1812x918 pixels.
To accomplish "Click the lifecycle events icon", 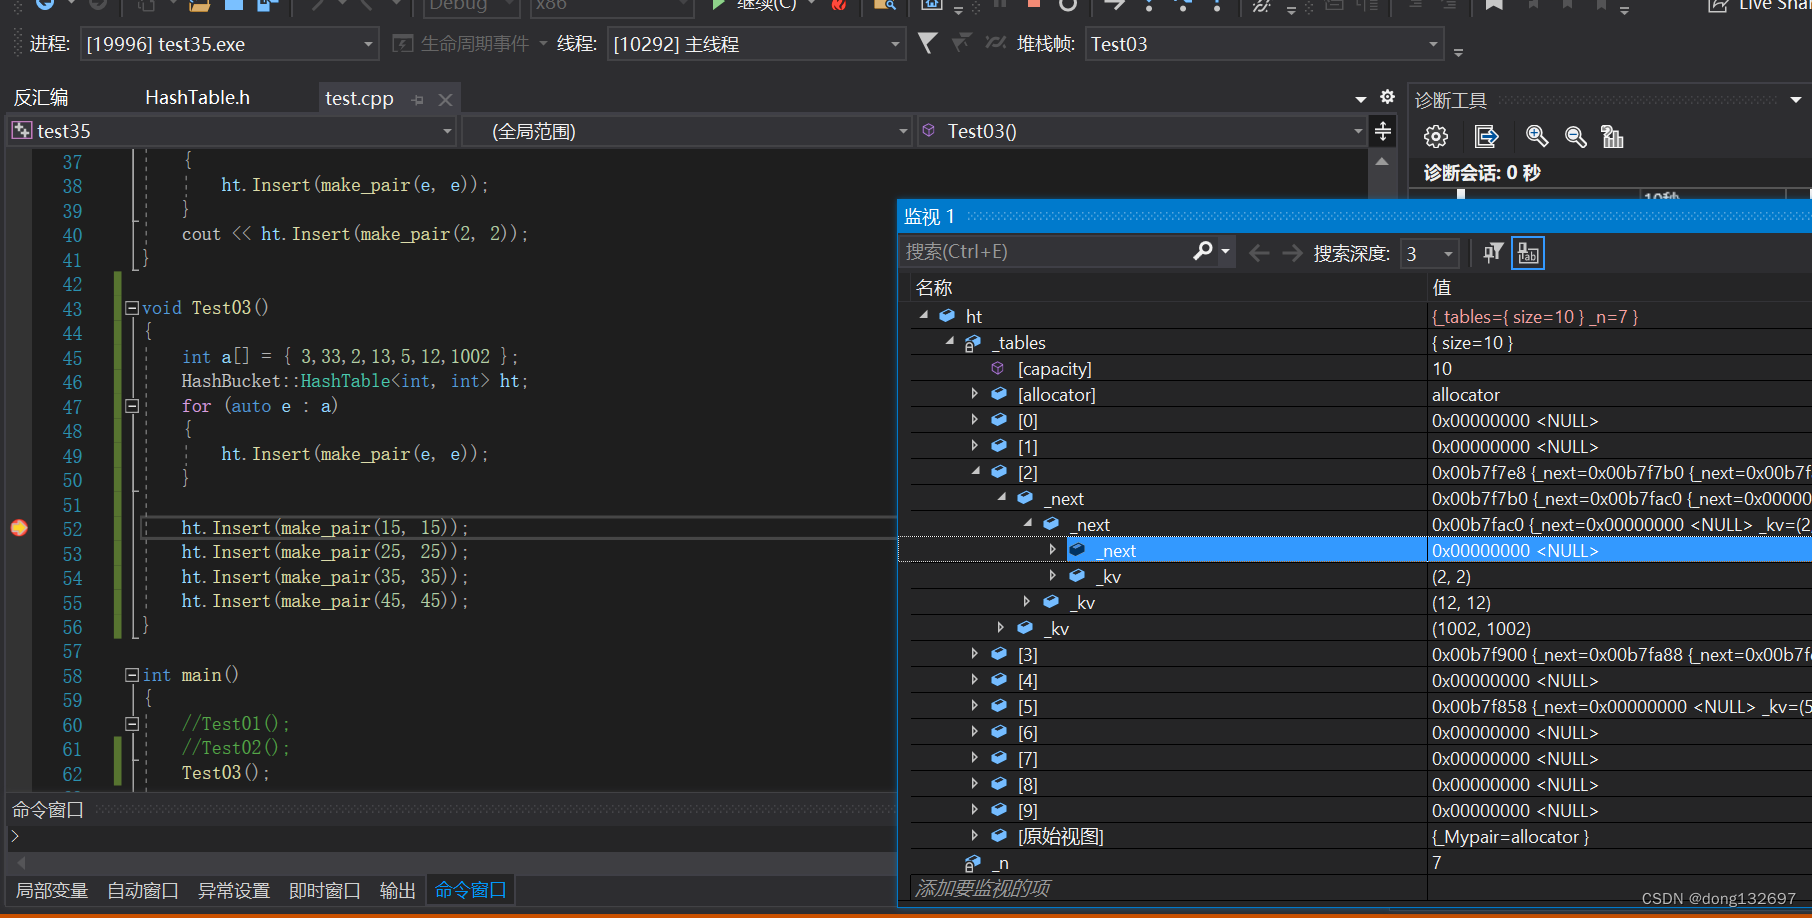I will (x=402, y=43).
